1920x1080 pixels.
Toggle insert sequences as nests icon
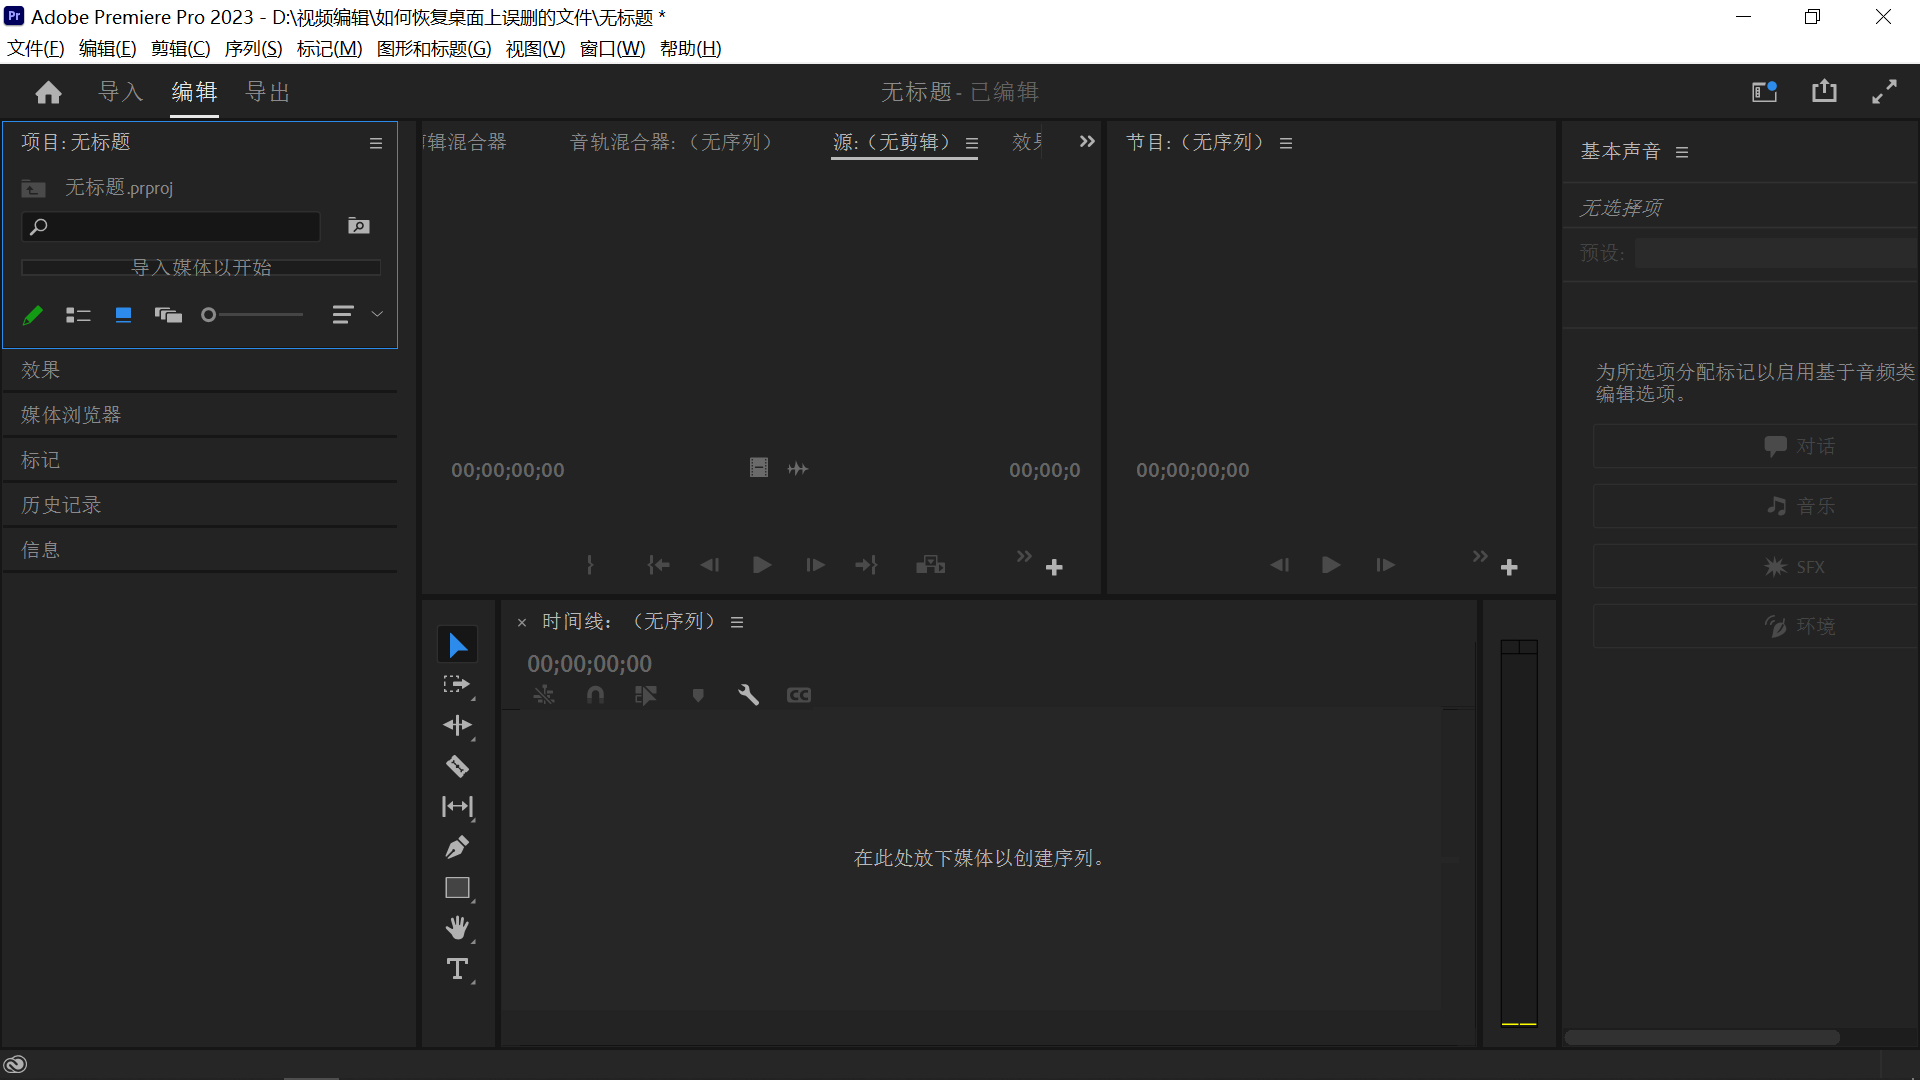[x=544, y=695]
